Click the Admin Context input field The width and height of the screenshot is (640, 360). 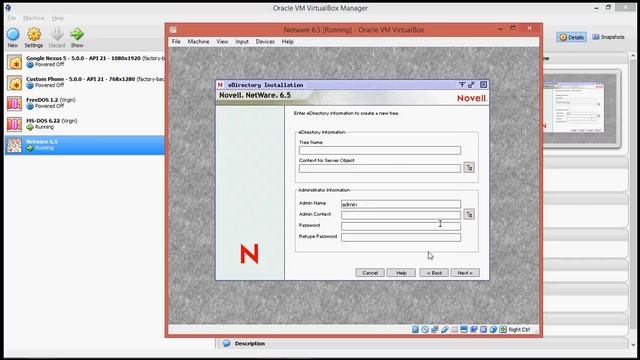pos(401,215)
